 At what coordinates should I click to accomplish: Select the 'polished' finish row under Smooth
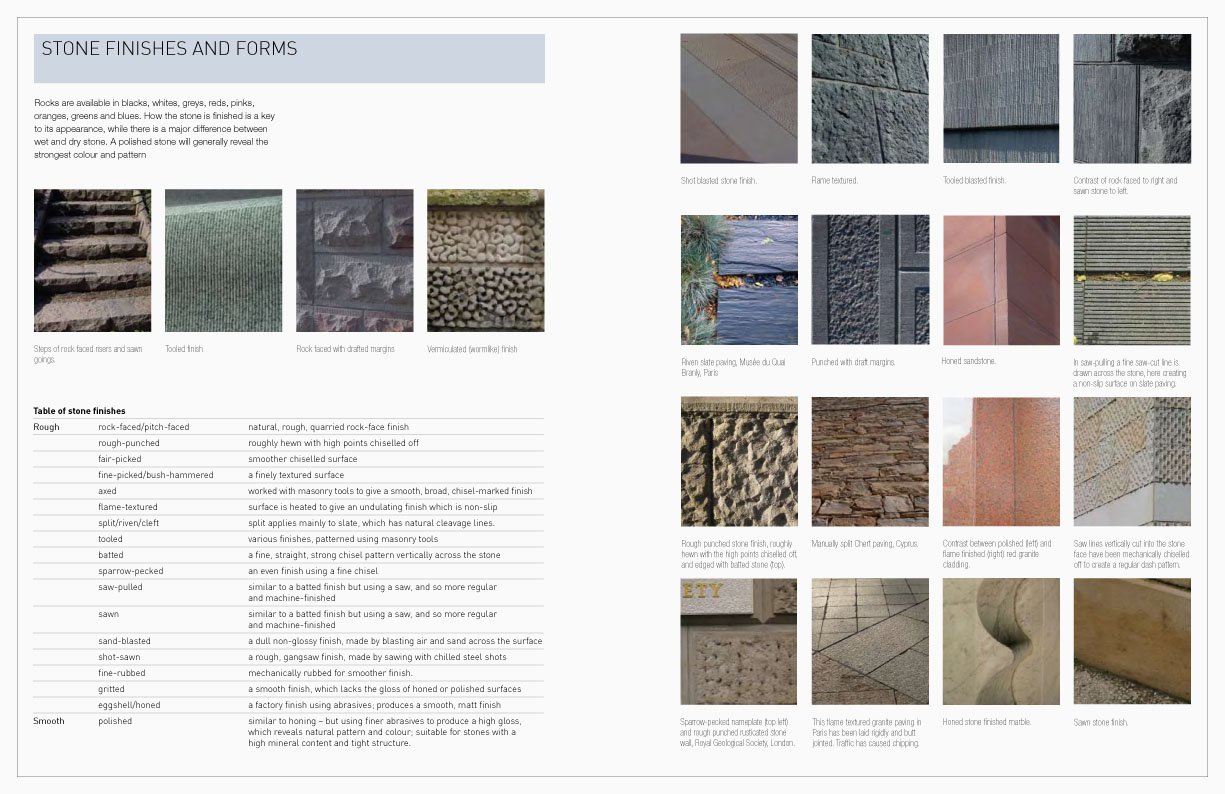[x=115, y=721]
